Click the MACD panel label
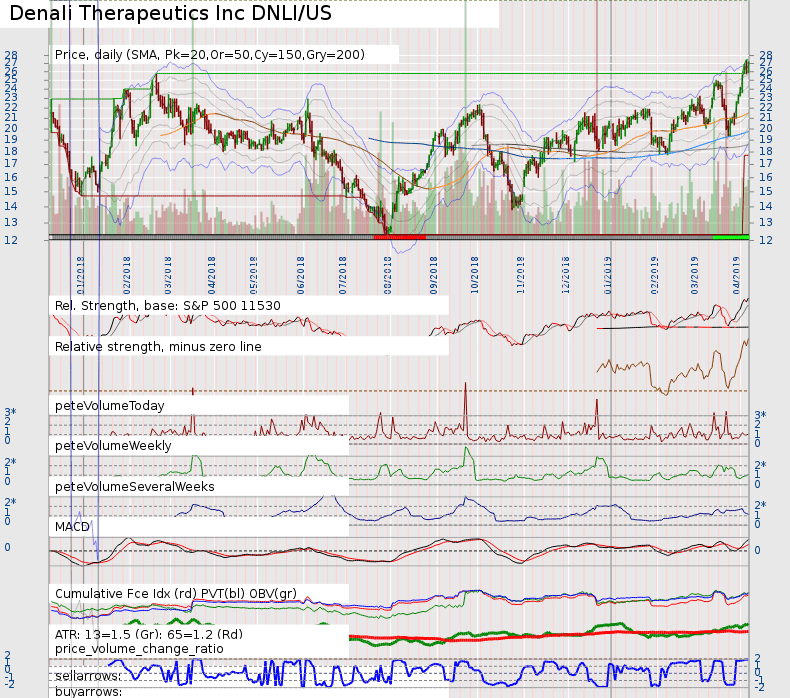The image size is (790, 698). (x=72, y=527)
